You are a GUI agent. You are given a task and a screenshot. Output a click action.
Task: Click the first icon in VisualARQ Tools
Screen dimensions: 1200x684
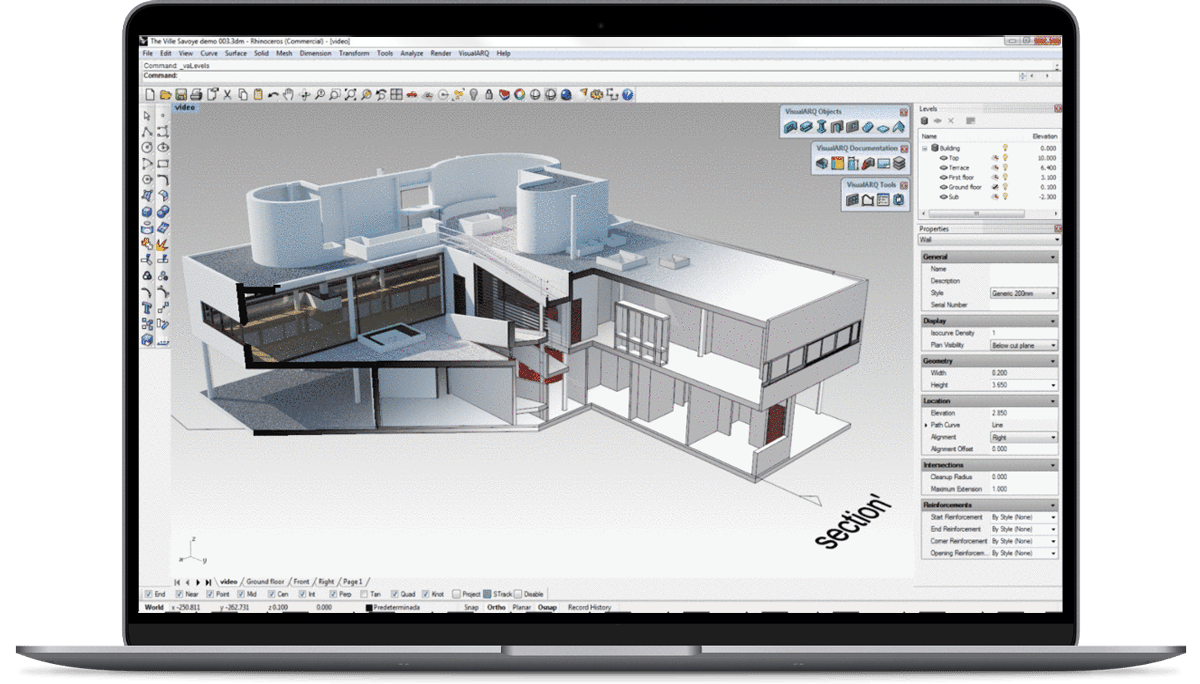click(853, 200)
